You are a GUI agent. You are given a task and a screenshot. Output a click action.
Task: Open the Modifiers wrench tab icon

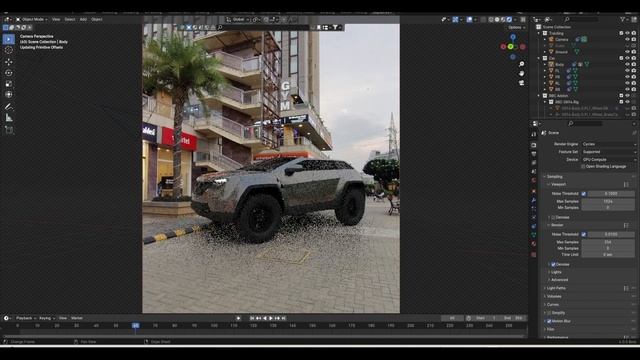click(x=533, y=200)
